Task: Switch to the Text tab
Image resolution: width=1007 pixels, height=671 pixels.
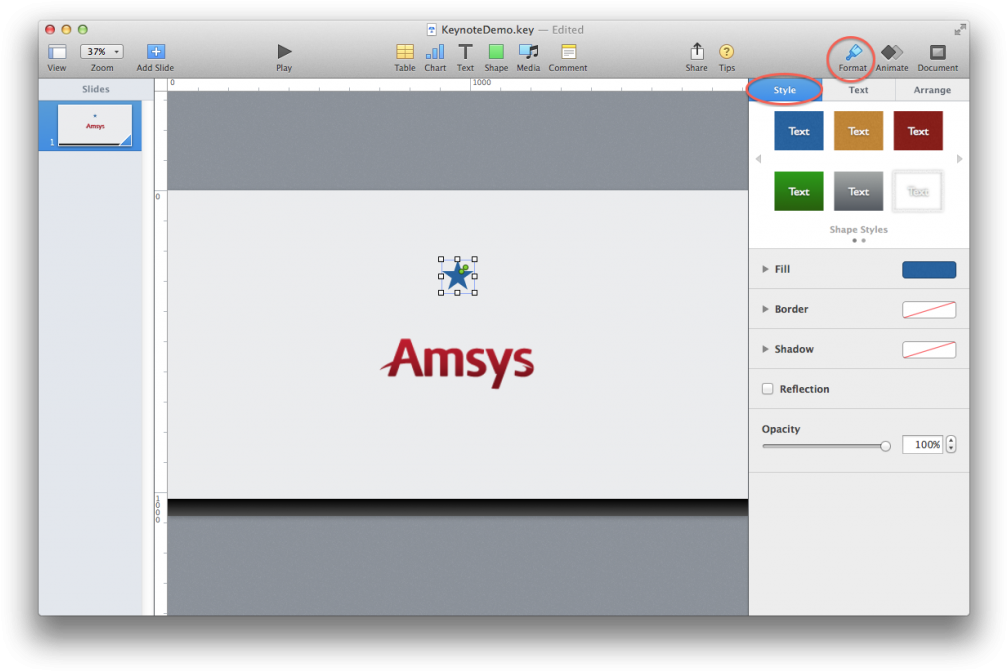Action: [858, 90]
